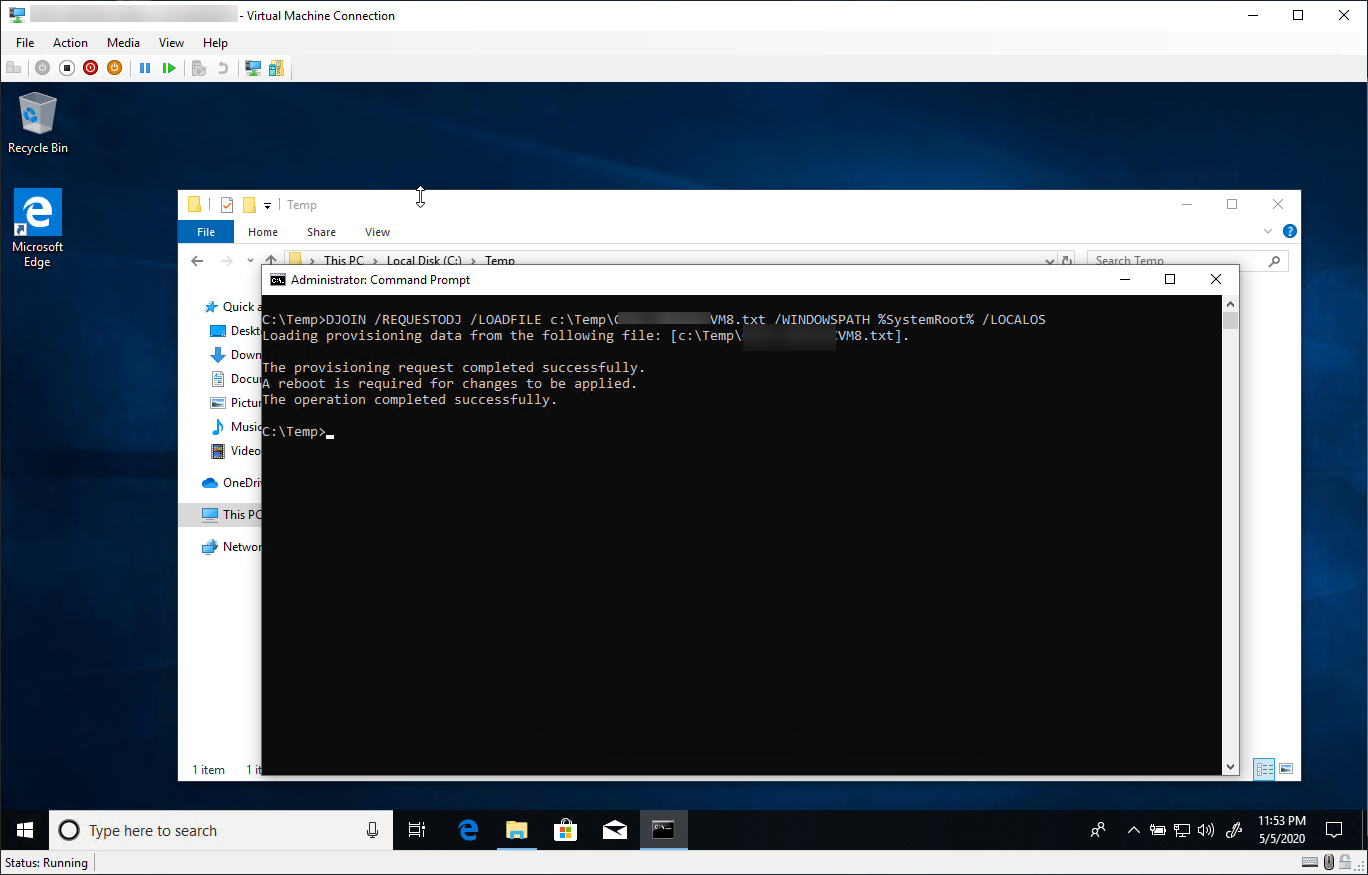Click the Explorer Forward arrow

click(226, 261)
